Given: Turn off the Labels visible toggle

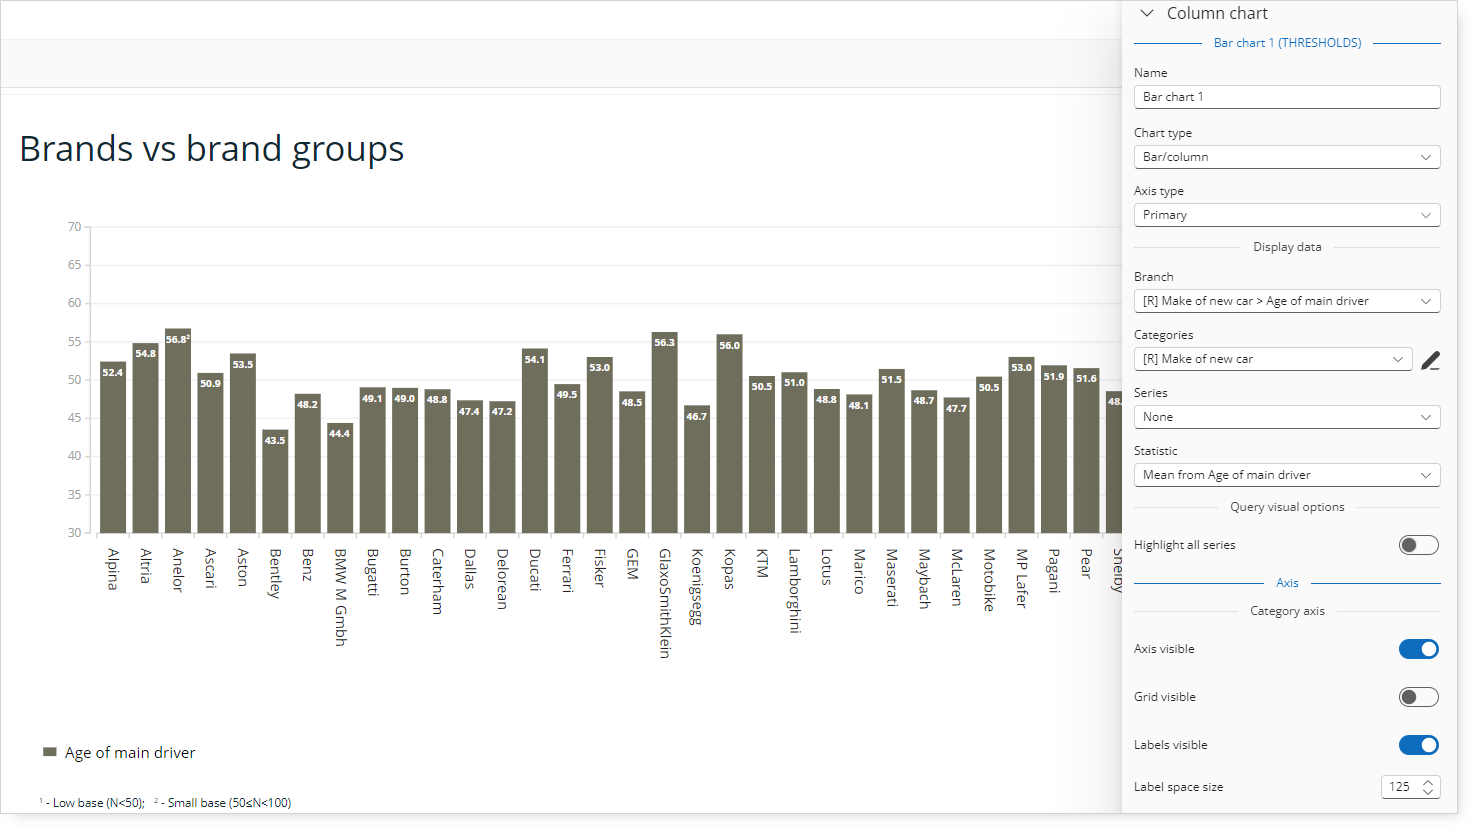Looking at the screenshot, I should tap(1418, 745).
